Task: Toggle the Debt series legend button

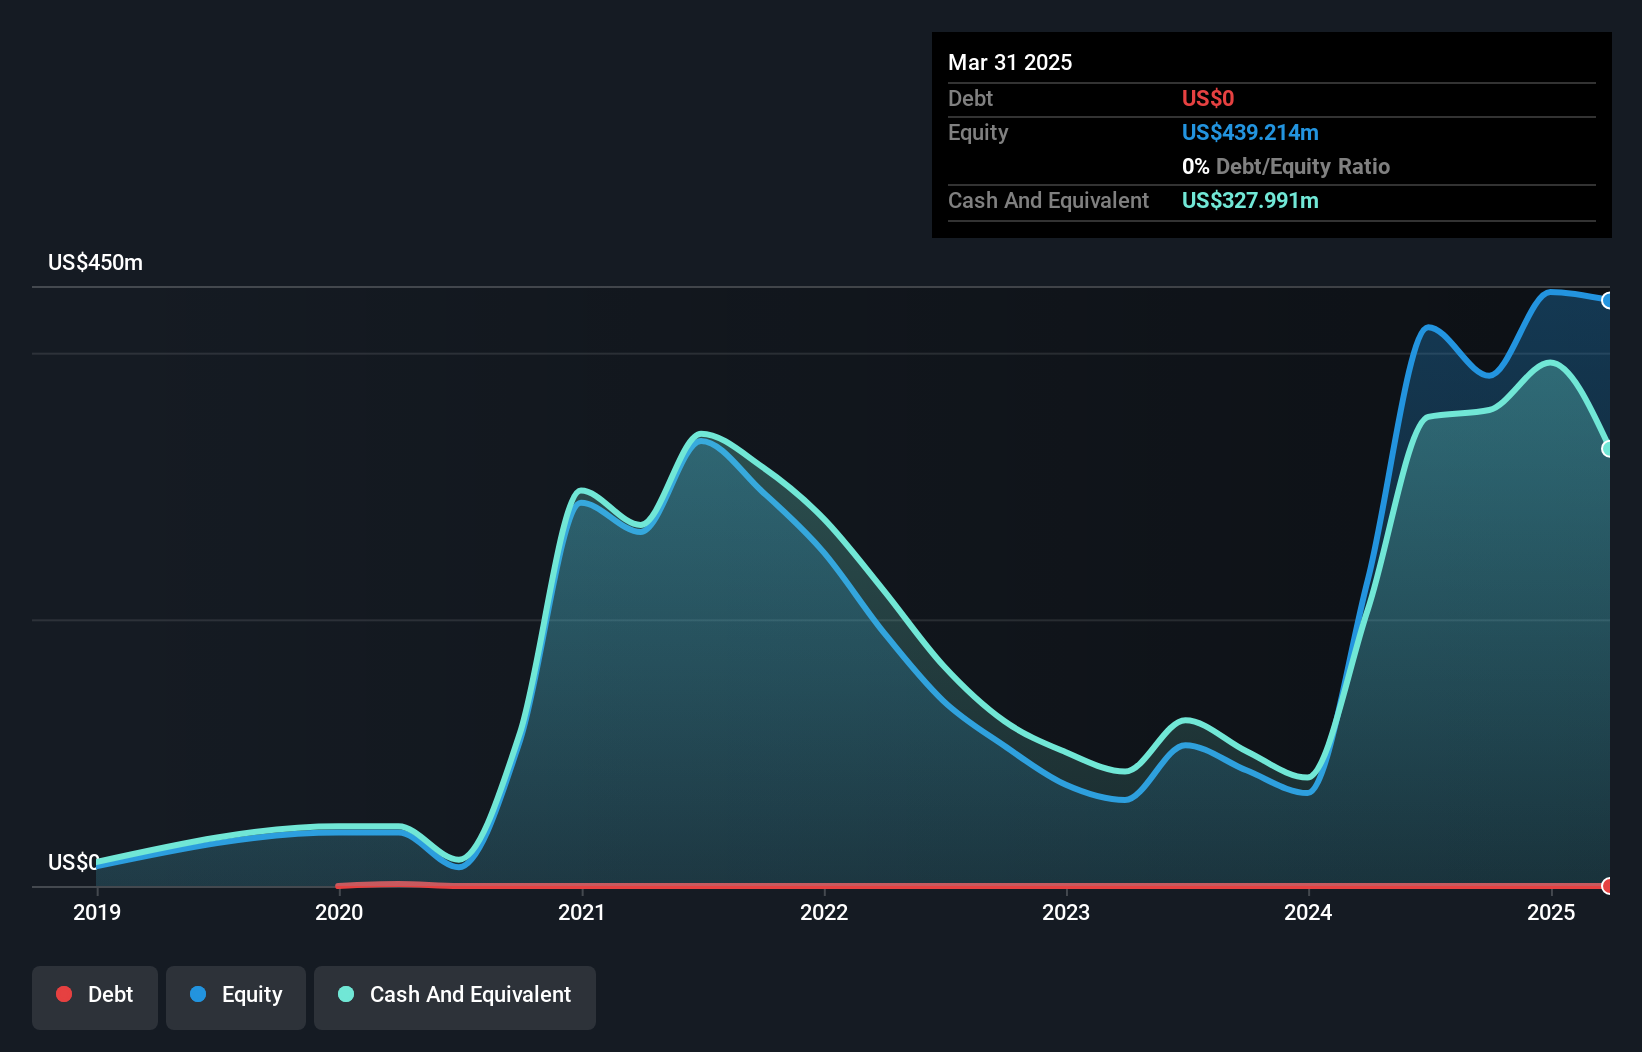Action: [95, 997]
